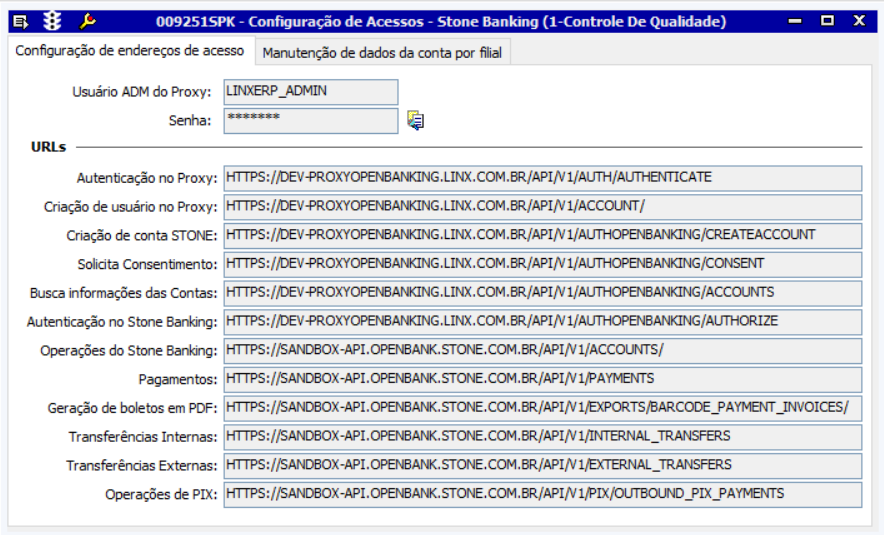Click the Geração de boletos em PDF label
Viewport: 884px width, 535px height.
pos(132,408)
